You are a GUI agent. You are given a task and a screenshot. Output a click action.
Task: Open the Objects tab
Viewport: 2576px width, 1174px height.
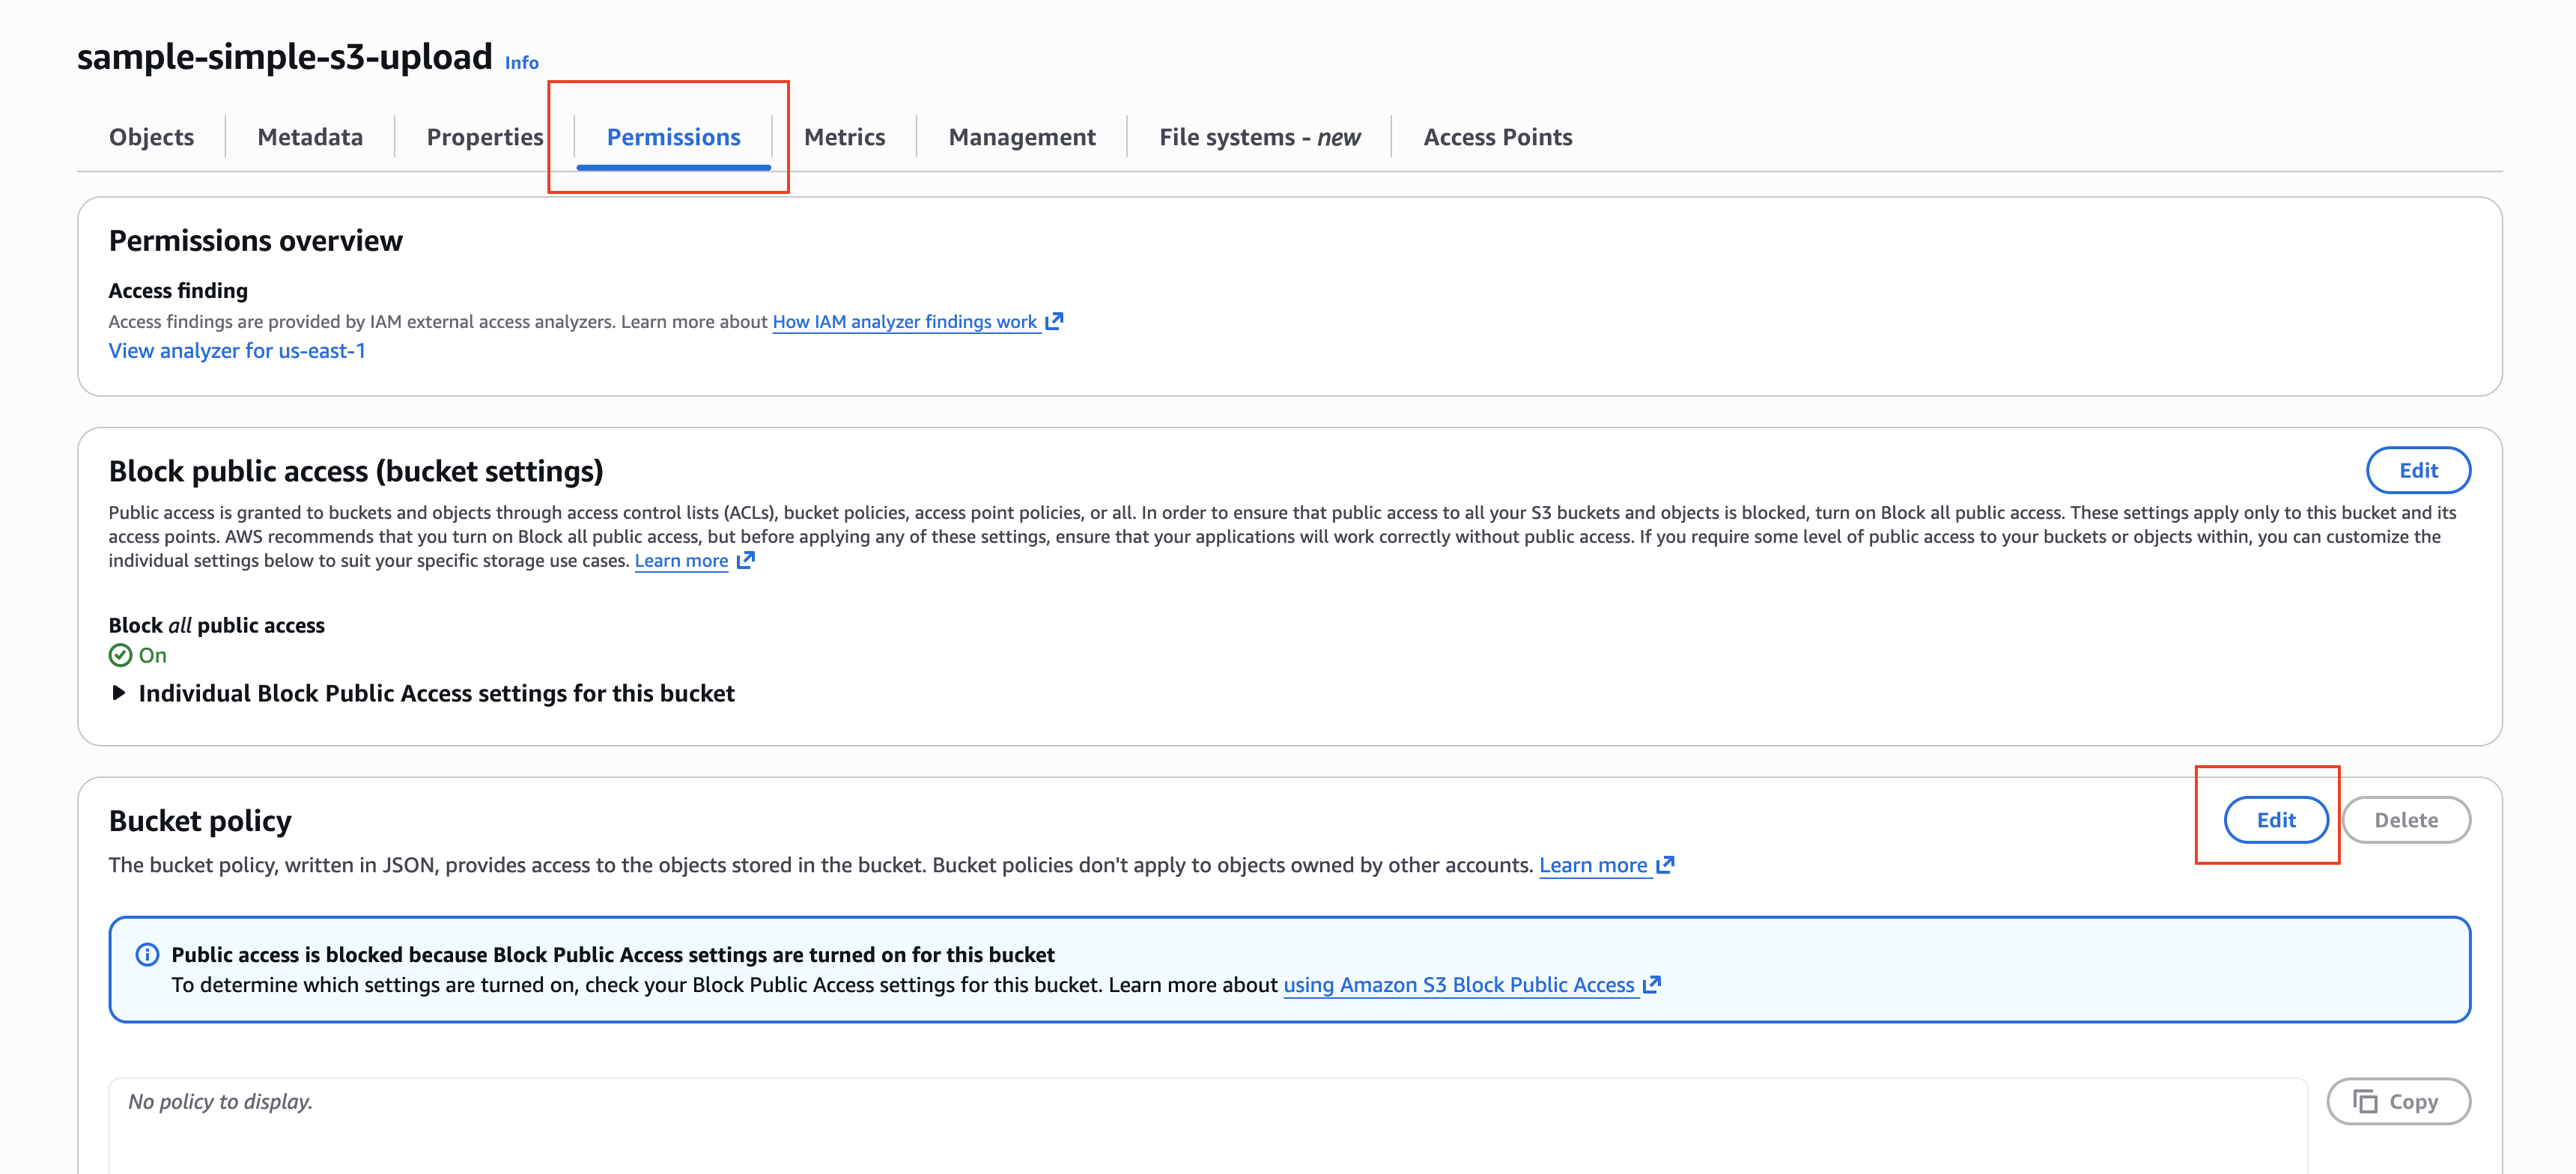pos(151,137)
